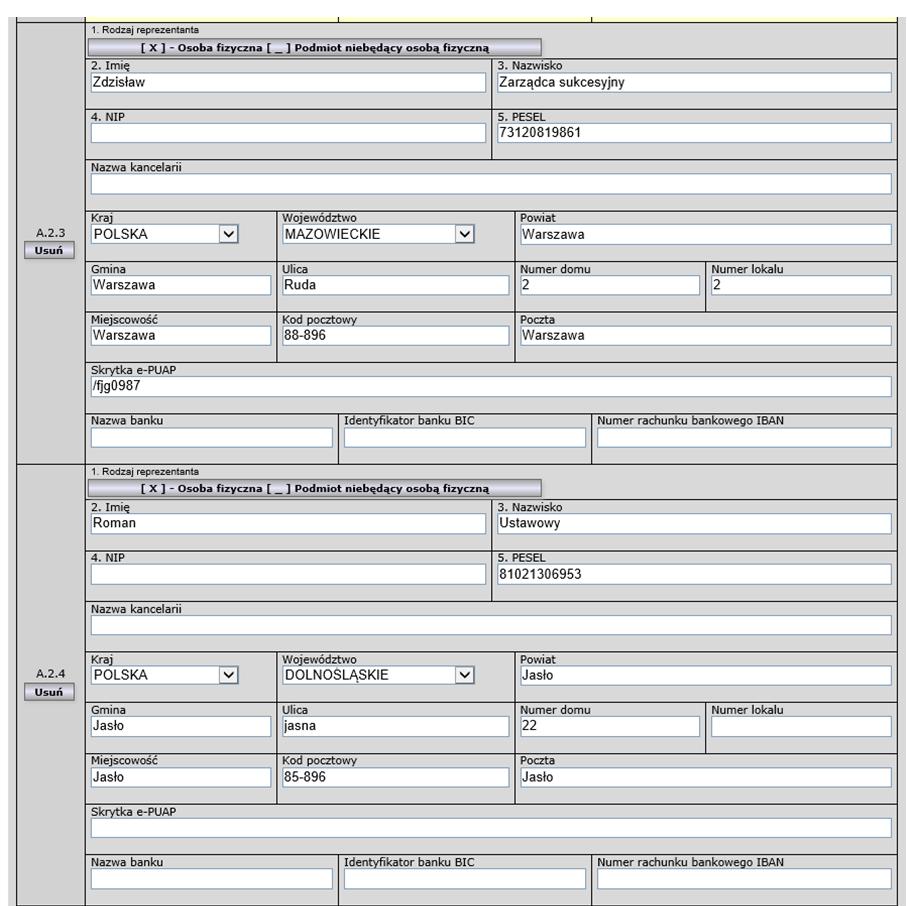Screen dimensions: 907x906
Task: Click Skrytka e-PUAP field with /fjg0987
Action: pos(491,386)
